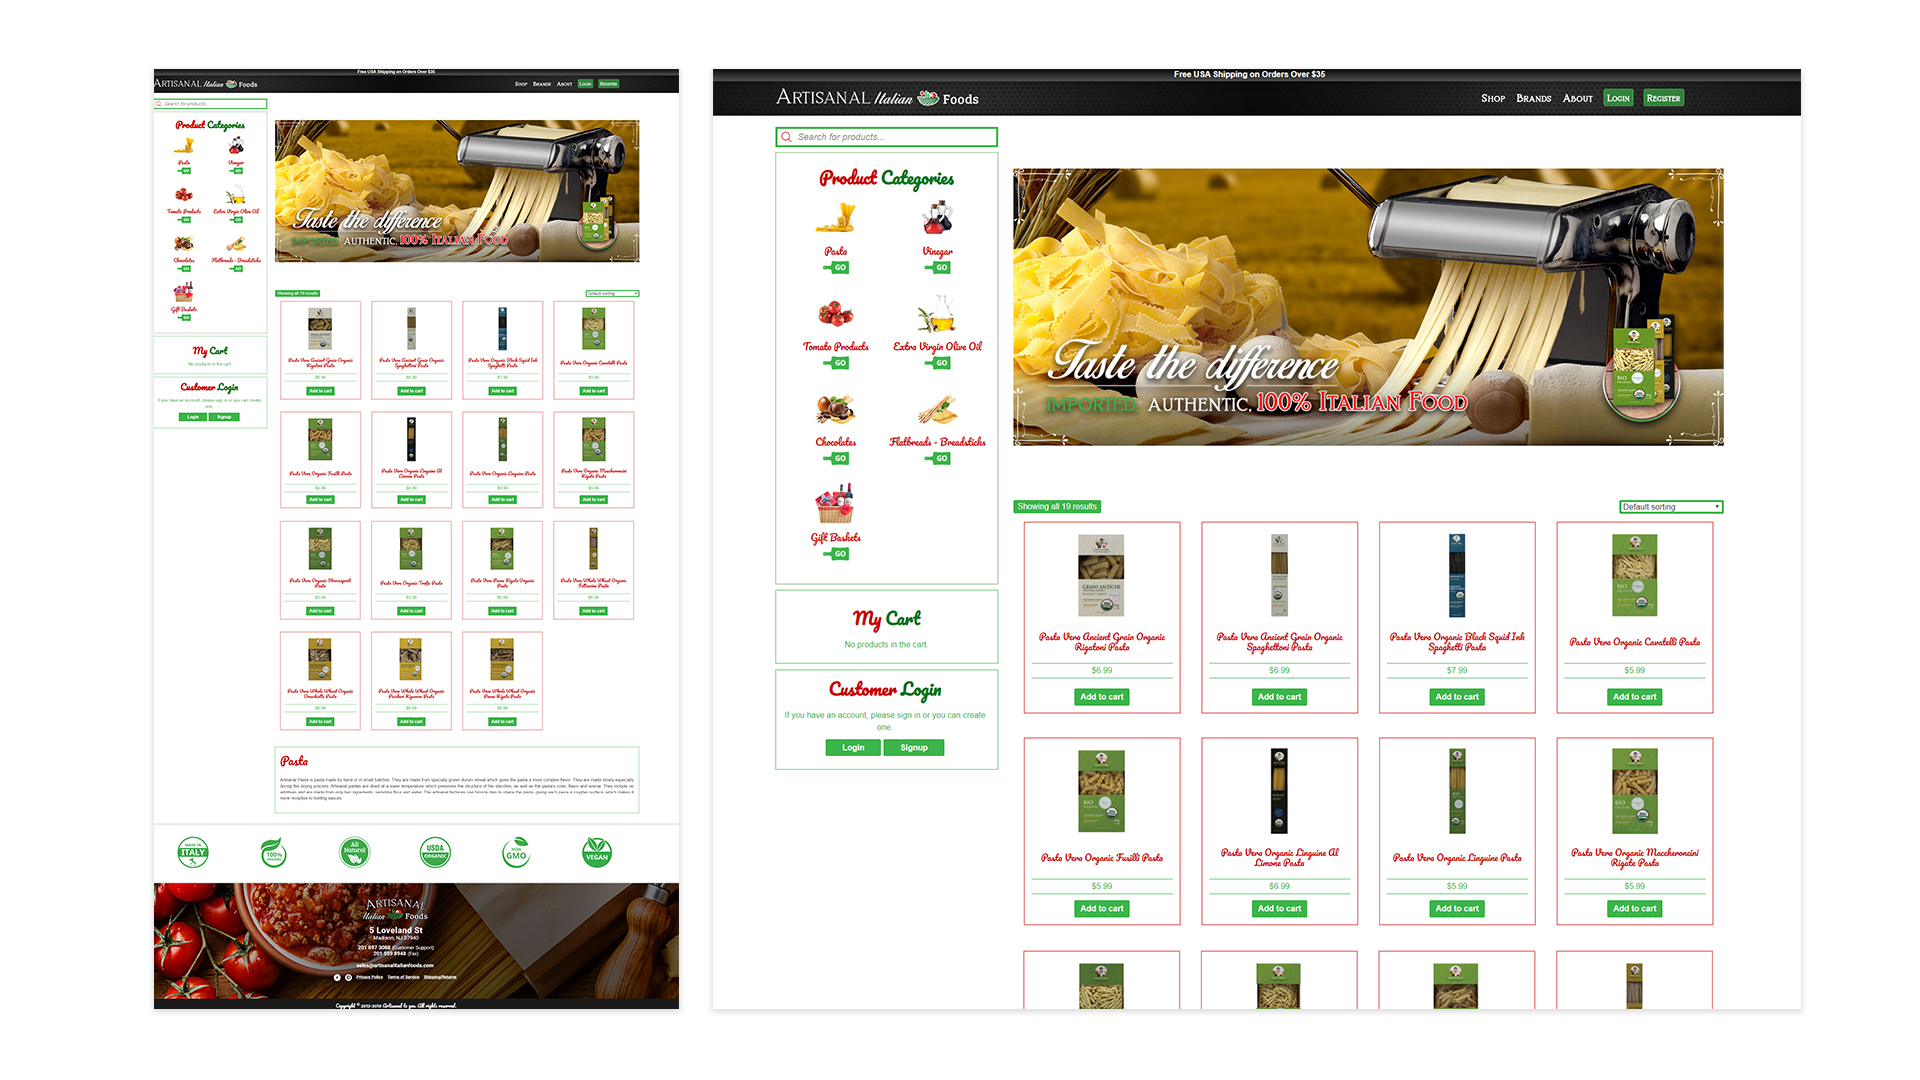Viewport: 1920px width, 1080px height.
Task: Click the Register button in large header
Action: tap(1663, 98)
